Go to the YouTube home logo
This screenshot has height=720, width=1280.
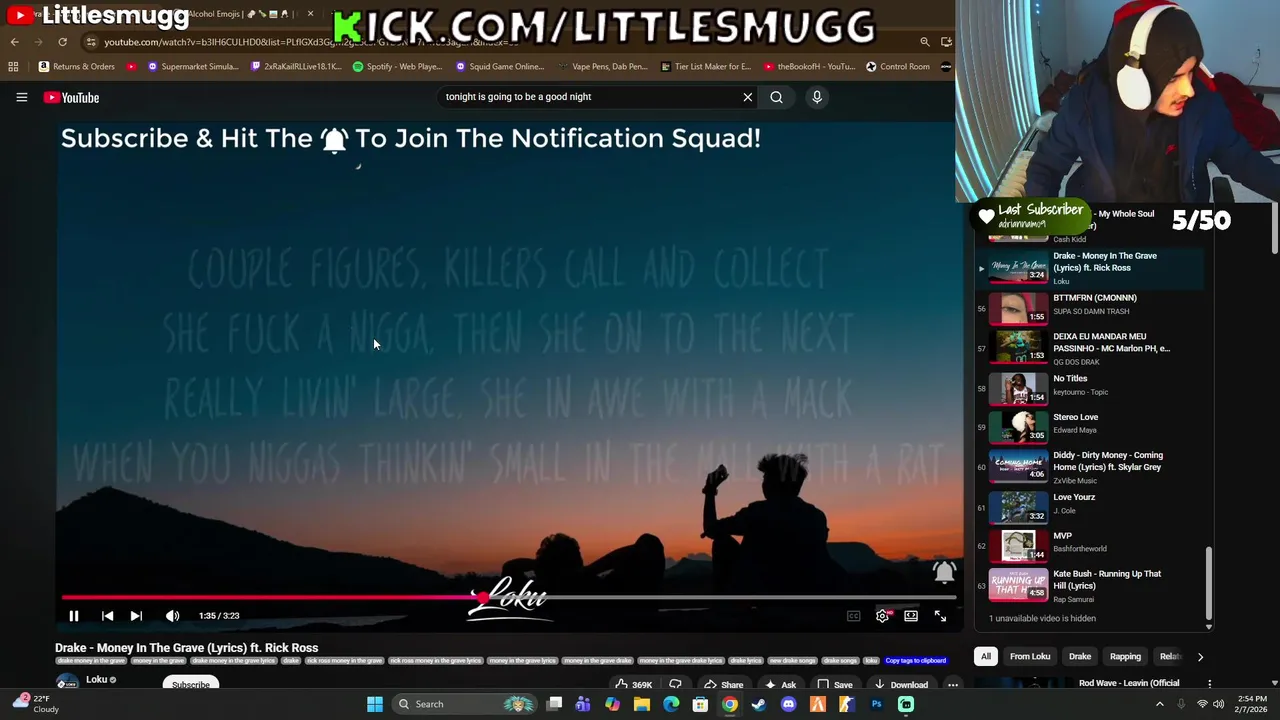(71, 97)
